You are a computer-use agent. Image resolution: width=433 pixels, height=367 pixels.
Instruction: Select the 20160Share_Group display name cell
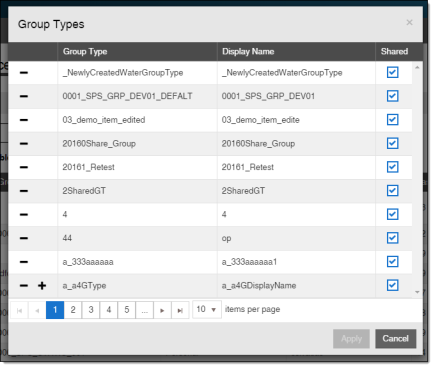[x=296, y=144]
